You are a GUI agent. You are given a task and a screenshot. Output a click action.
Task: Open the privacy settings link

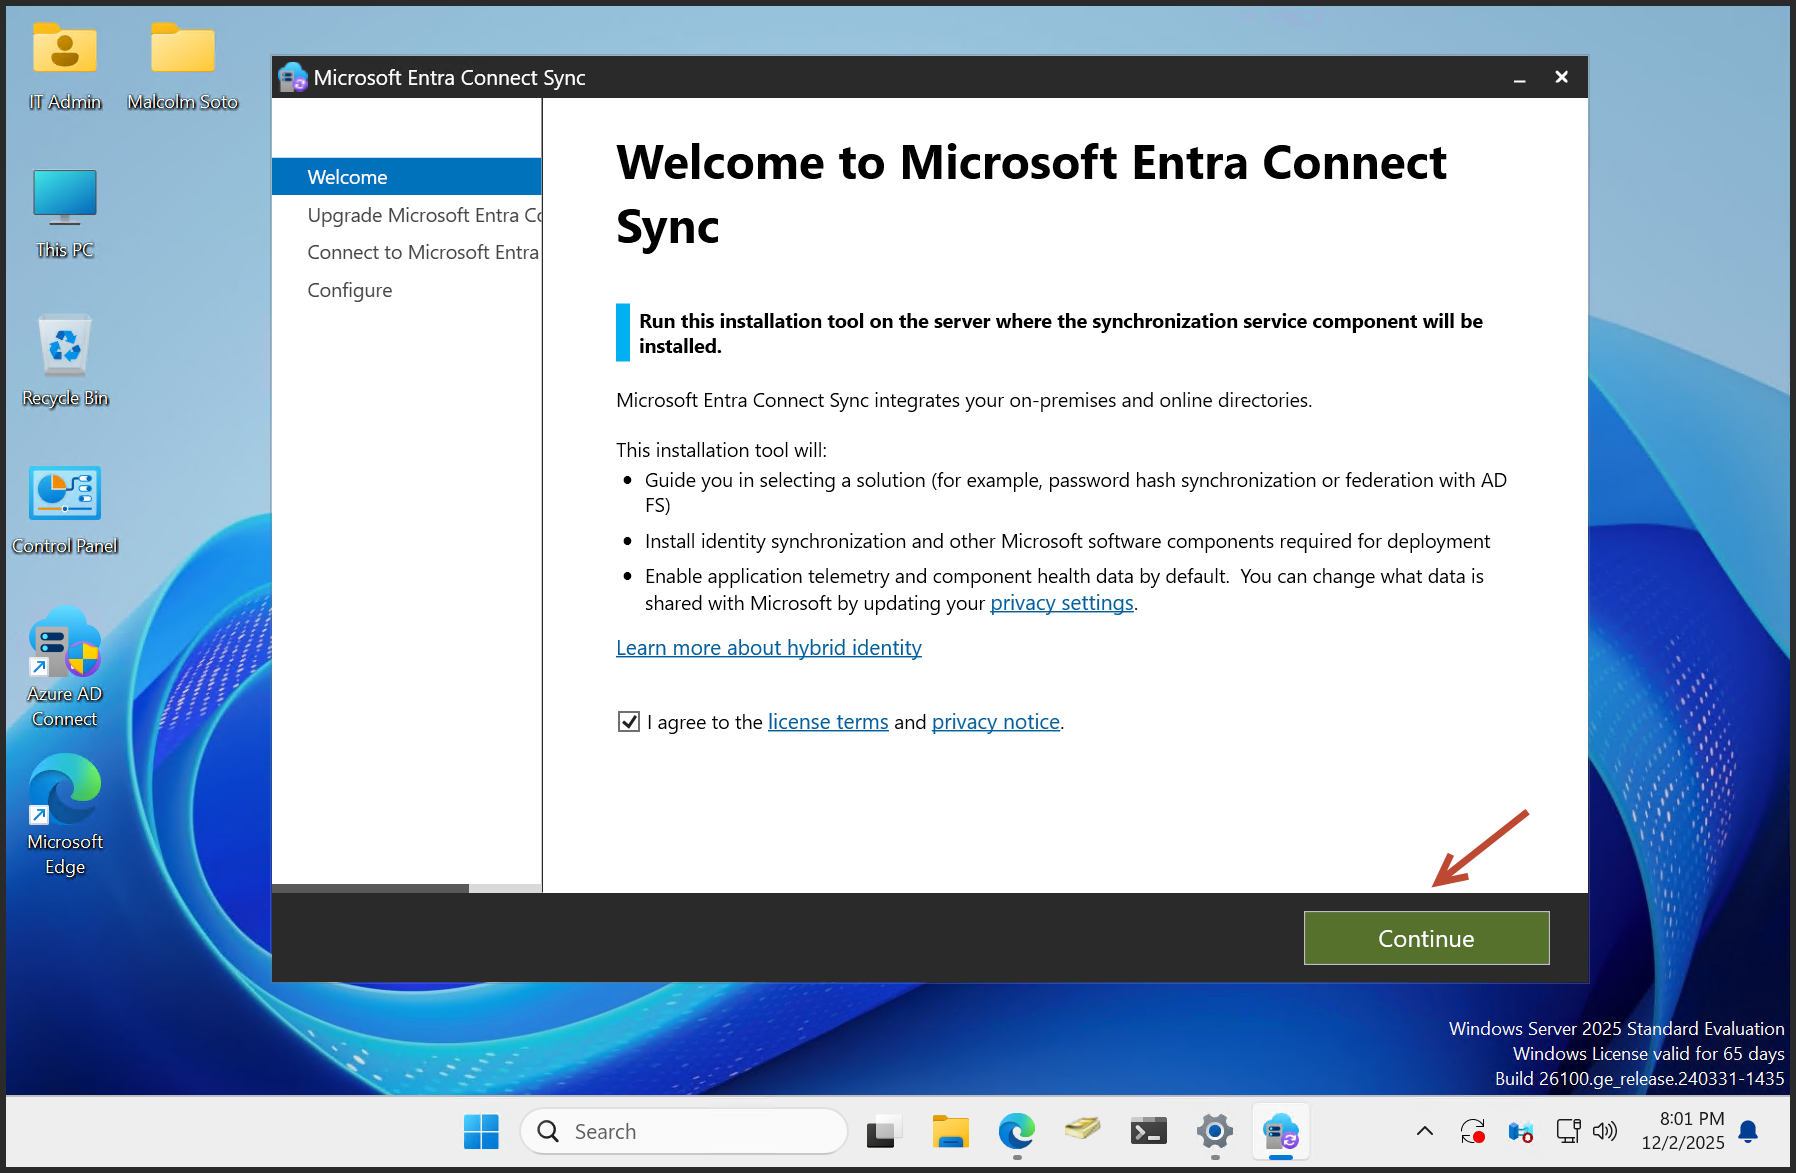coord(1061,603)
